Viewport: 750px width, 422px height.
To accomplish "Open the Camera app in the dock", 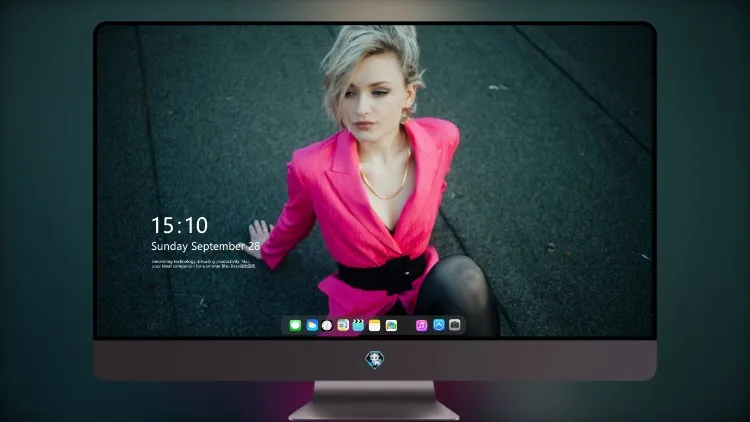I will click(455, 325).
